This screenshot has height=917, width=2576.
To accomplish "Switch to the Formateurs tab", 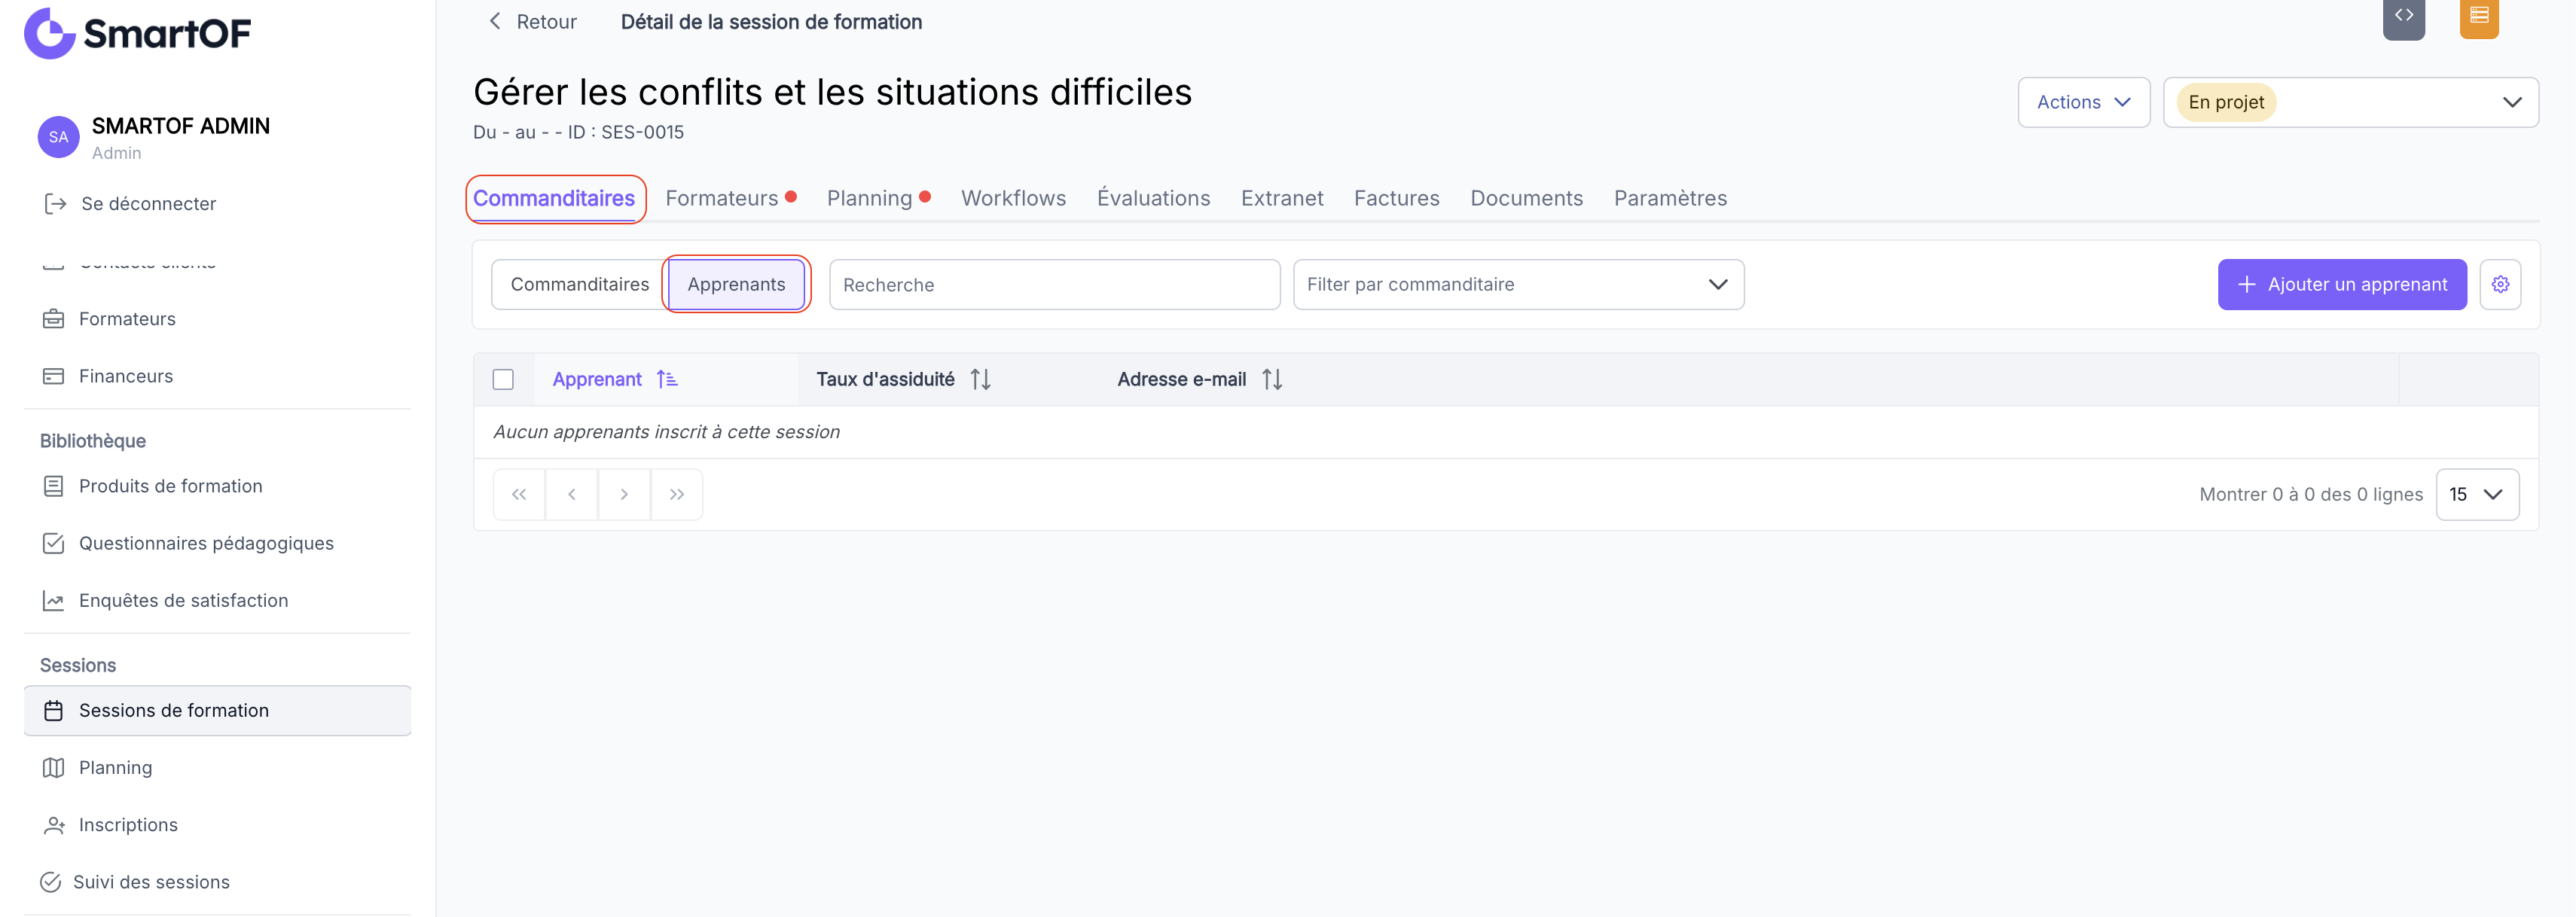I will (x=722, y=198).
